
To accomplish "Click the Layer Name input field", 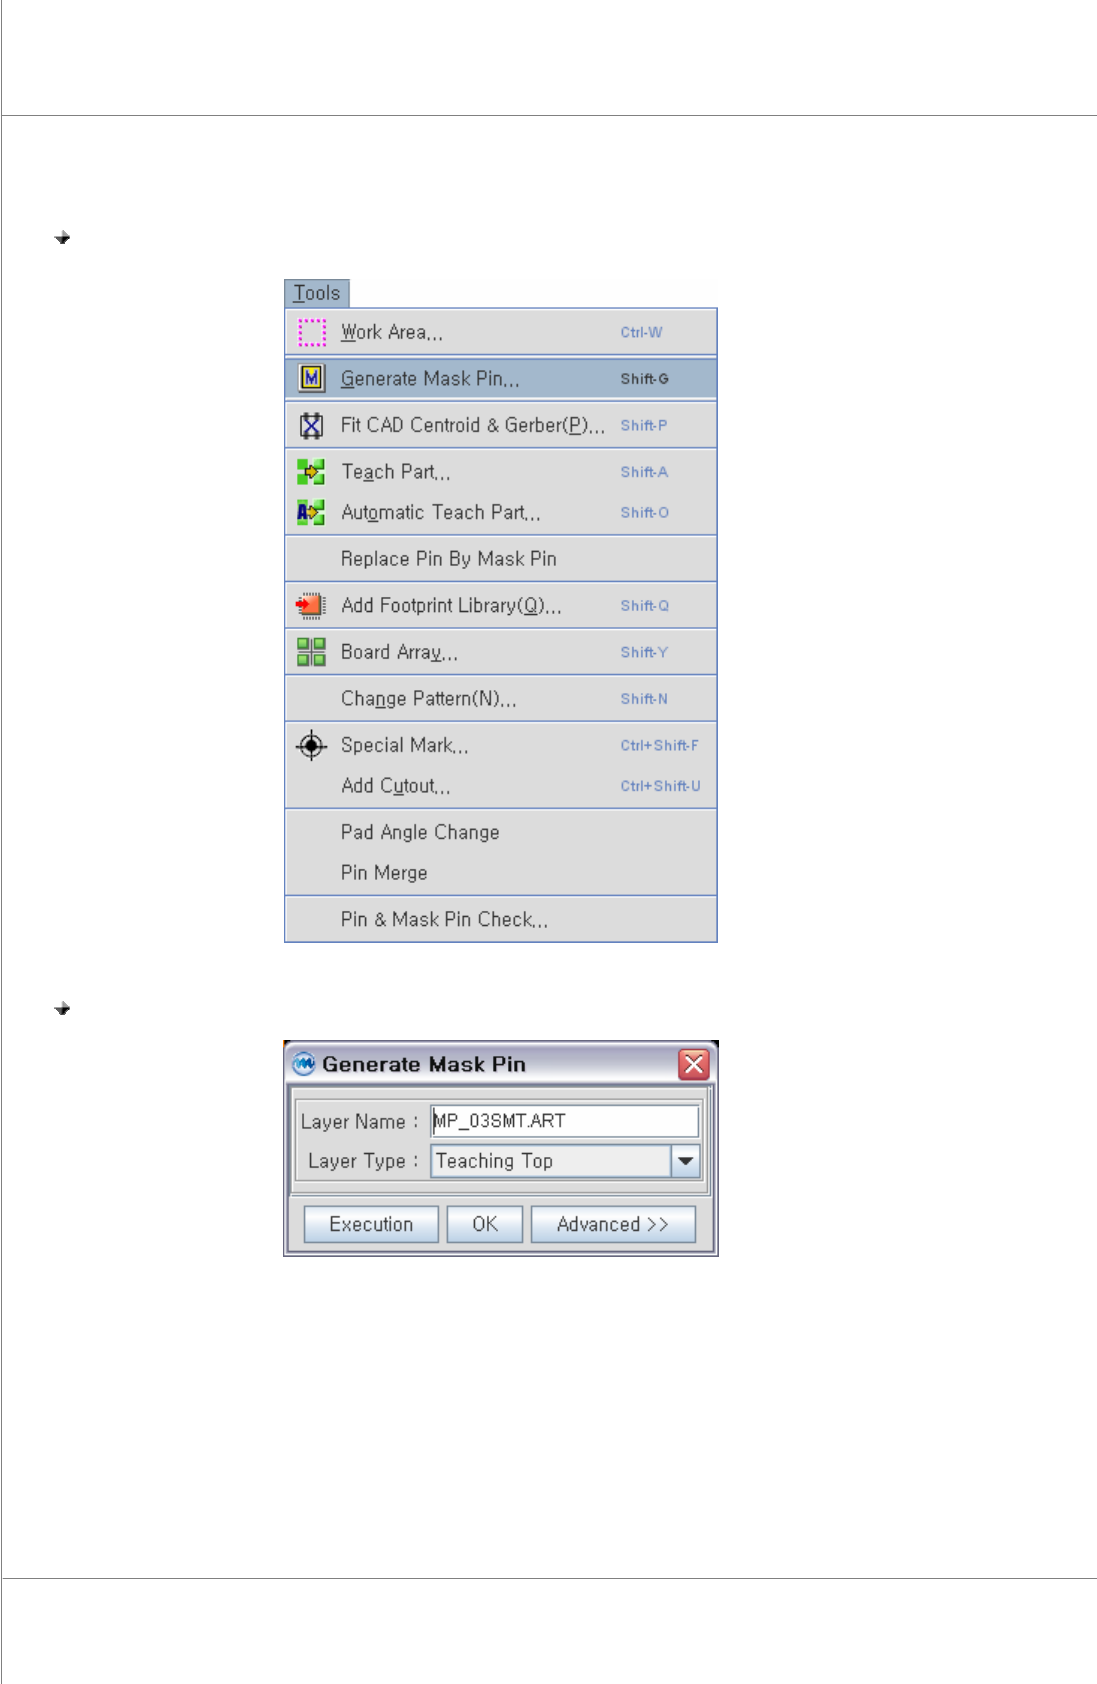I will pos(564,1121).
